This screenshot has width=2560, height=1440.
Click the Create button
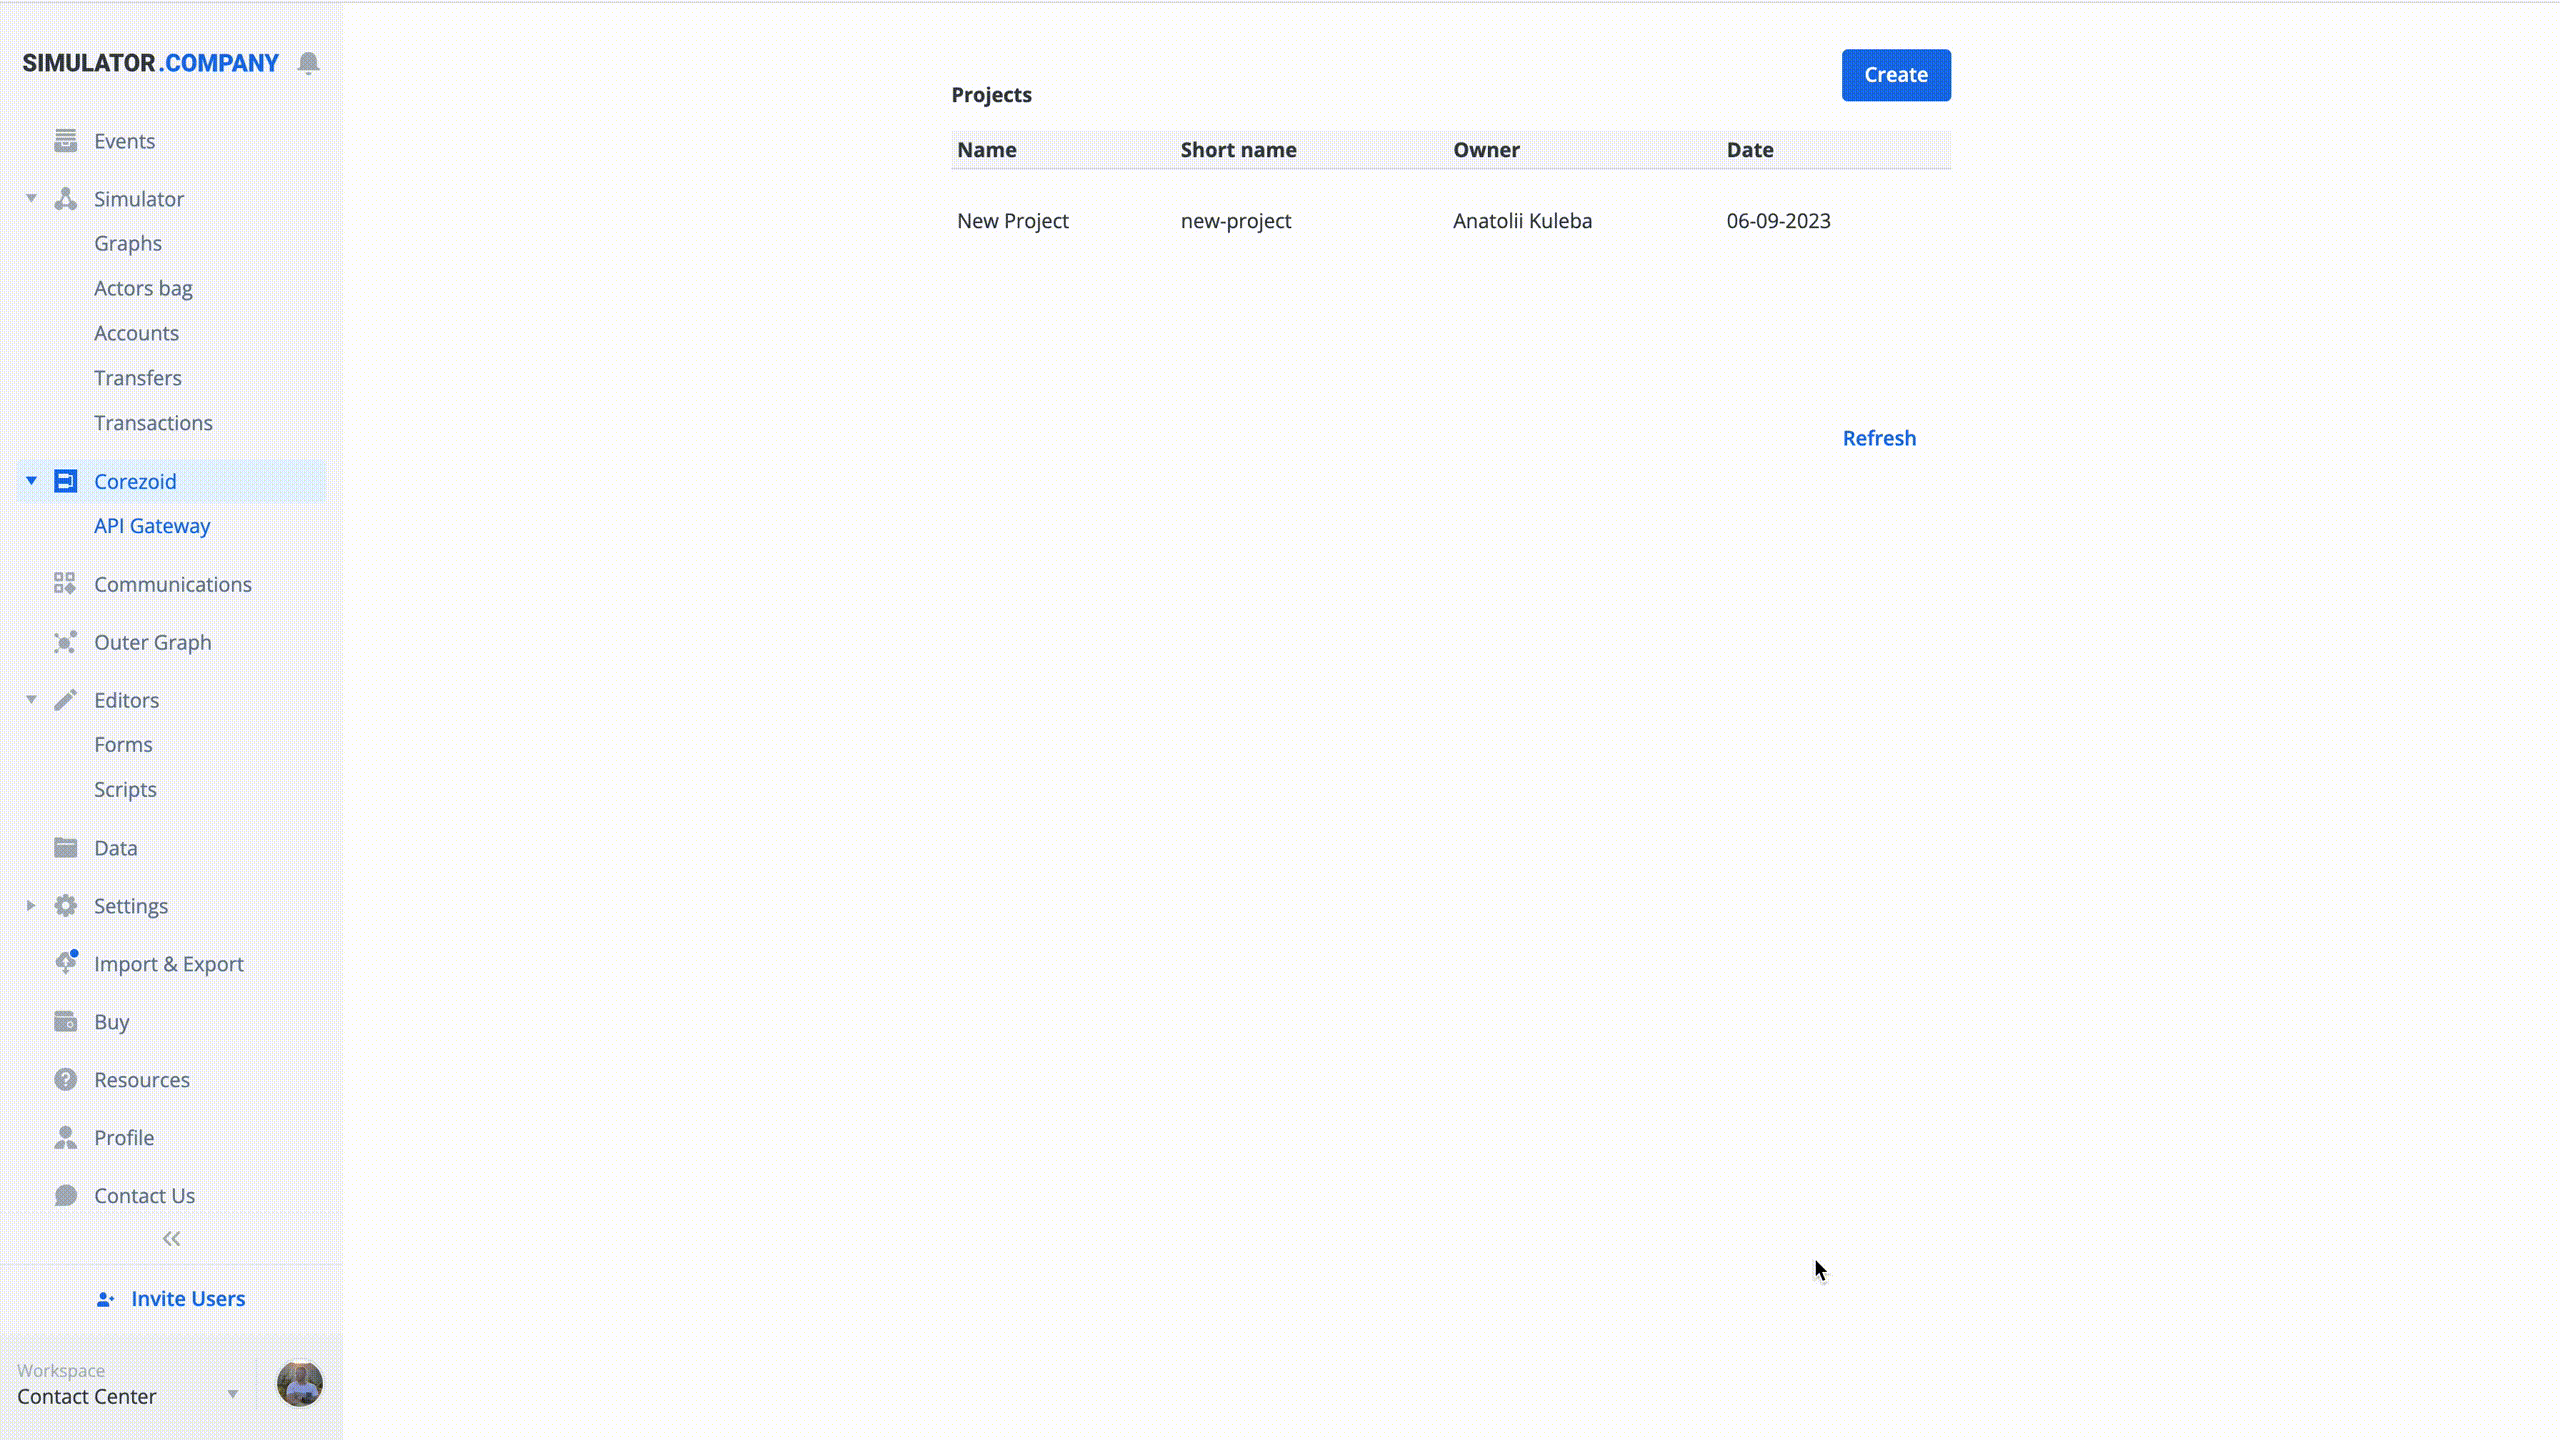point(1895,74)
